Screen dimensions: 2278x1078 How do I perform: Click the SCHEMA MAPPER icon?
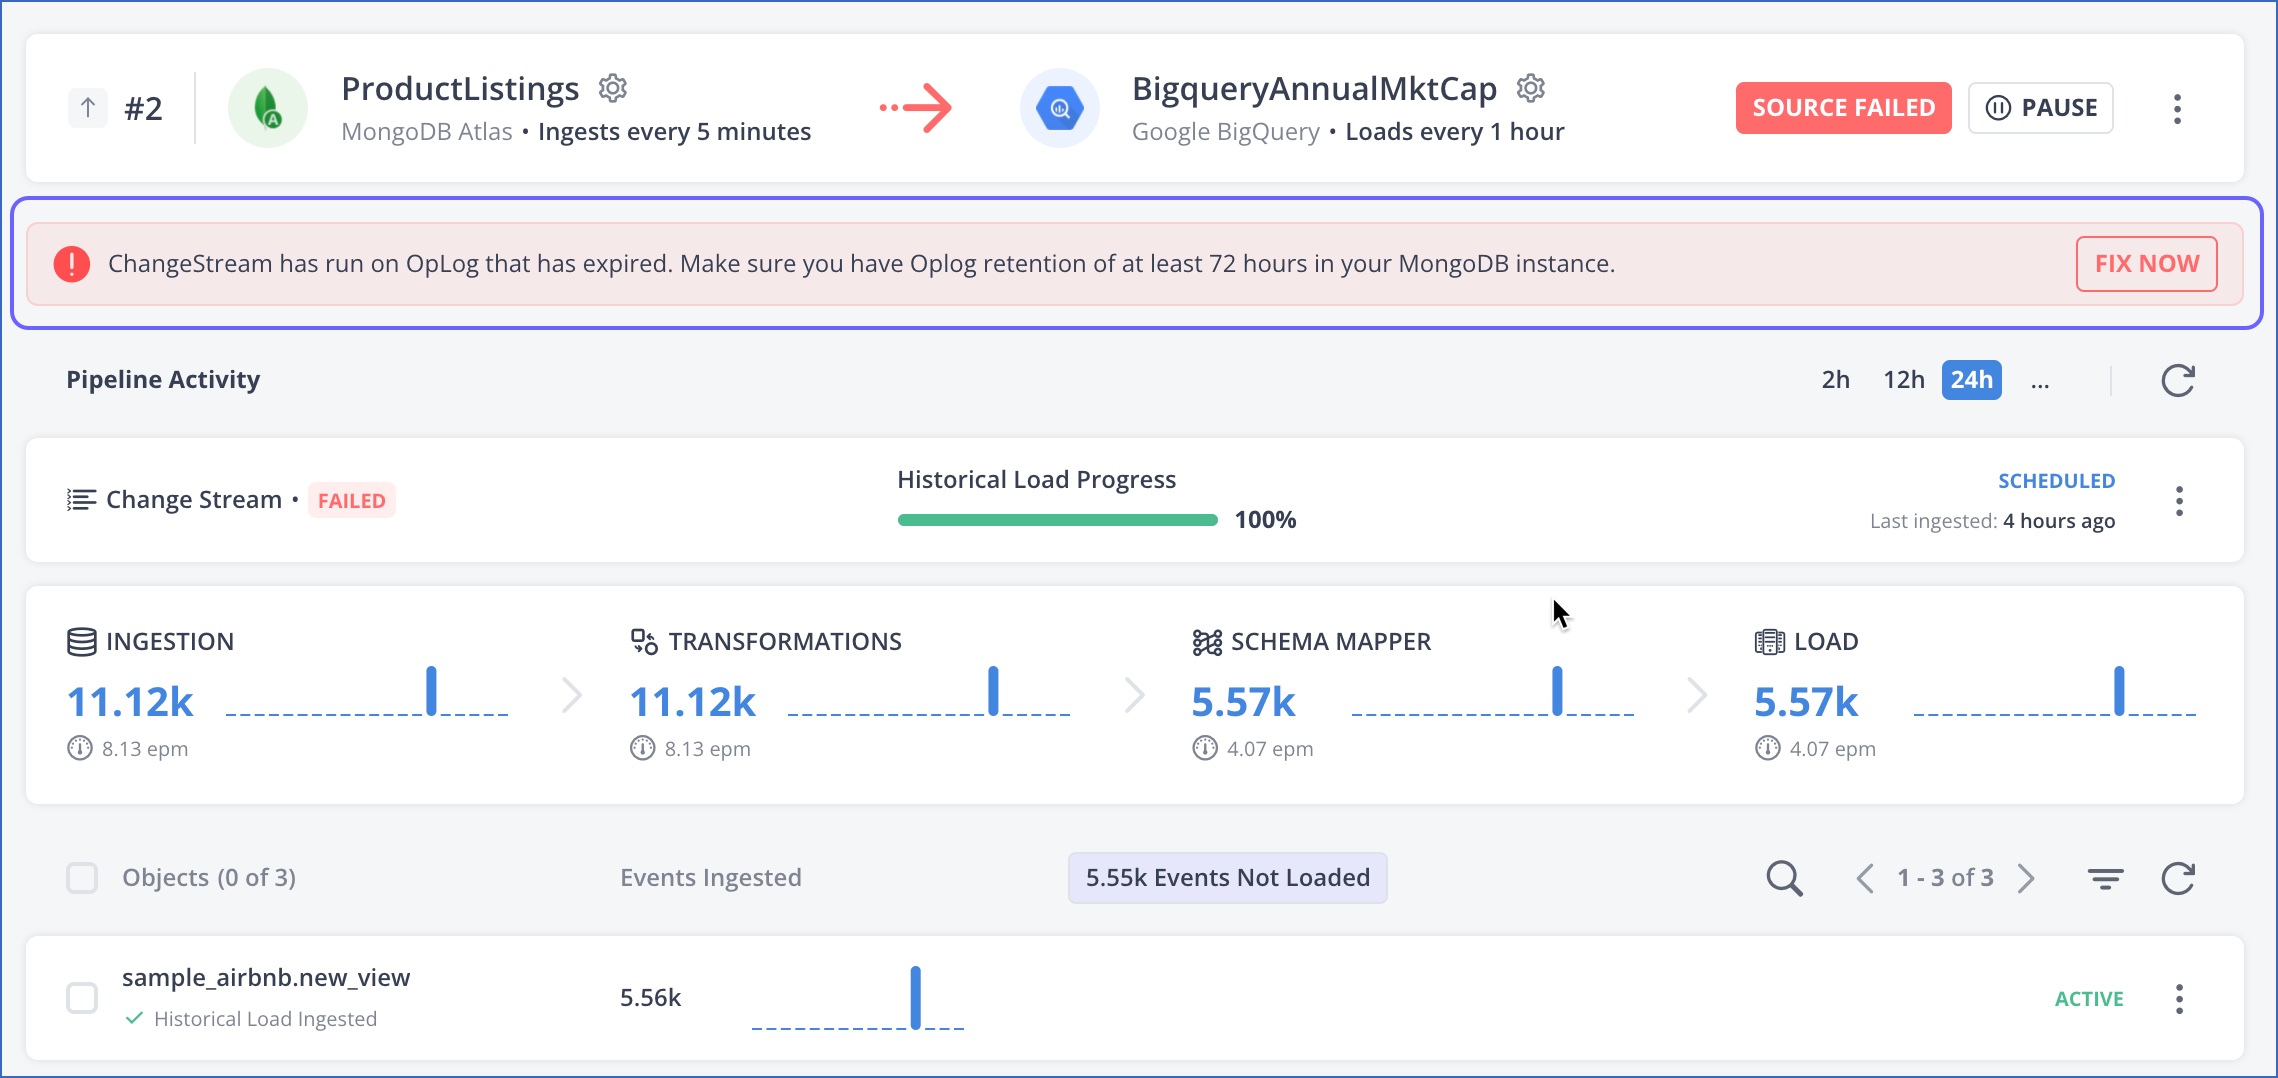(x=1207, y=641)
